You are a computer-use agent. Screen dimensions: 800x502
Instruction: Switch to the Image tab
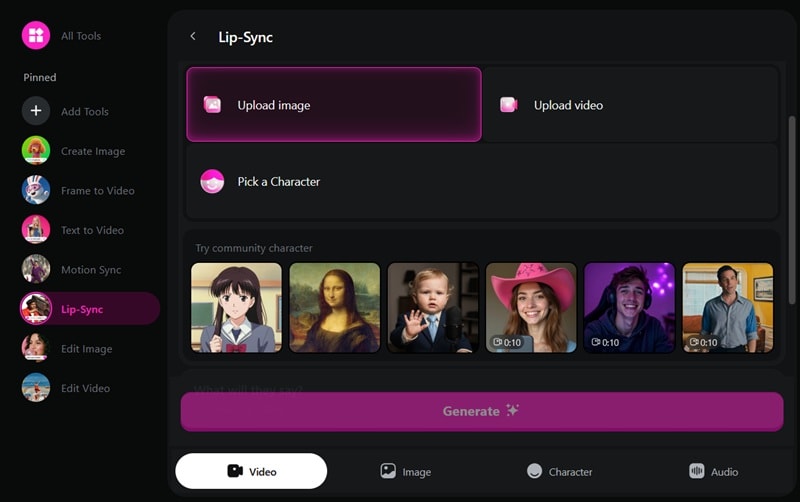point(406,471)
